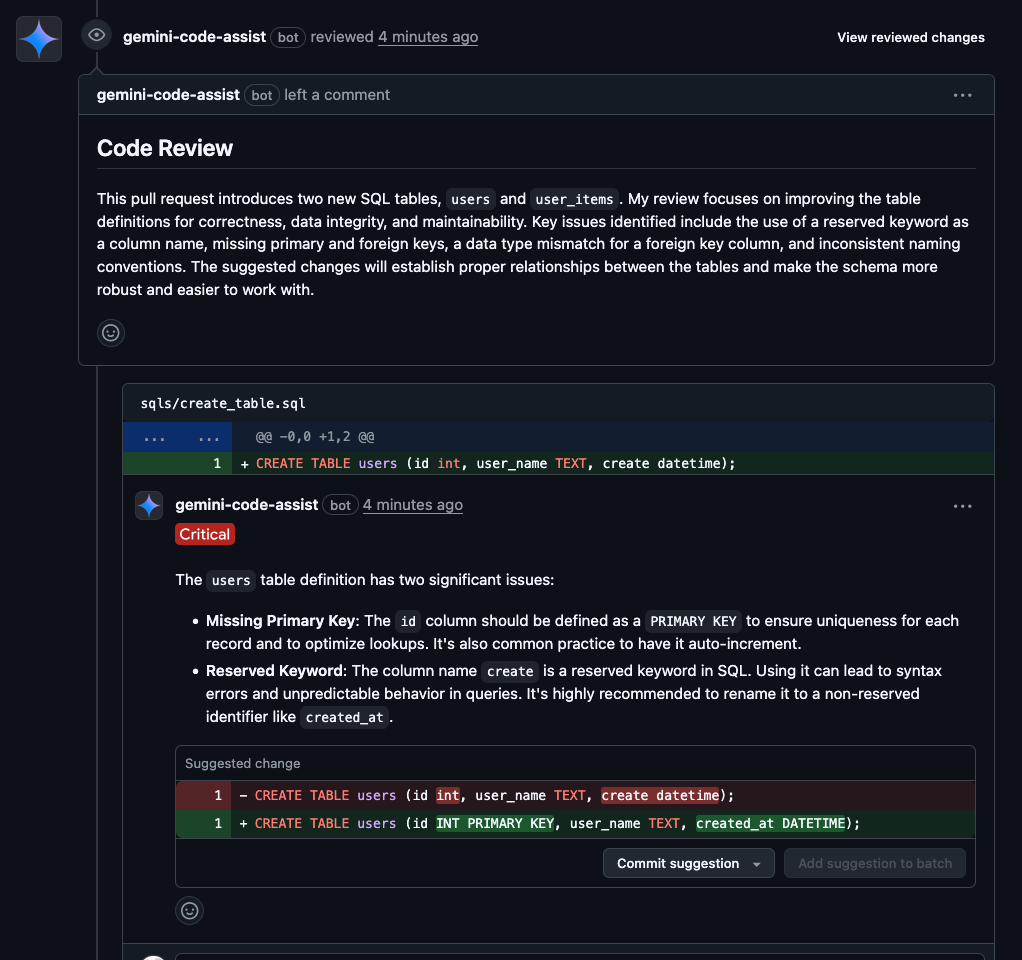
Task: Click the 'Reserved Keyword' bold text
Action: point(274,671)
